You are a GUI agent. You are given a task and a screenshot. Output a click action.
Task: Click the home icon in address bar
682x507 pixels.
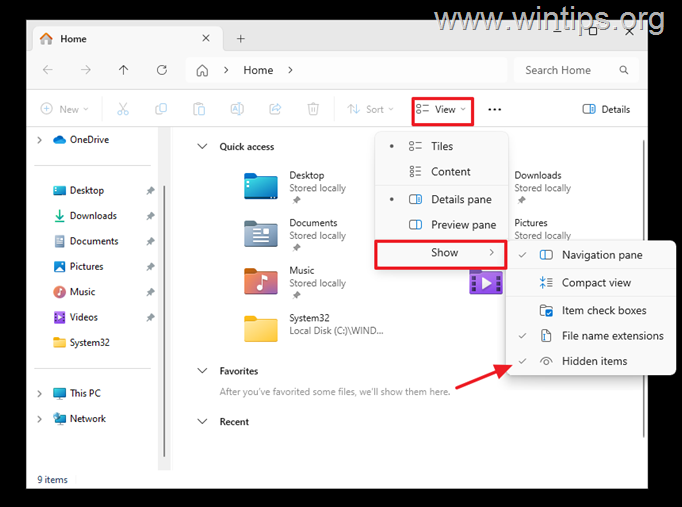point(202,70)
